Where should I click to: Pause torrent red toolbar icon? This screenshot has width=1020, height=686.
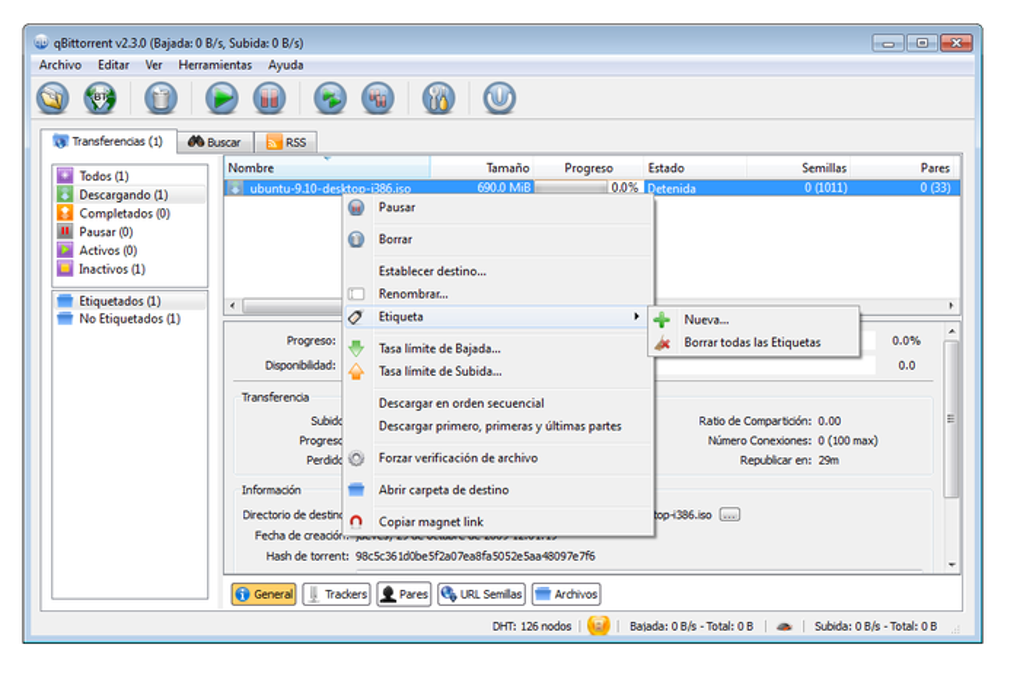point(269,99)
